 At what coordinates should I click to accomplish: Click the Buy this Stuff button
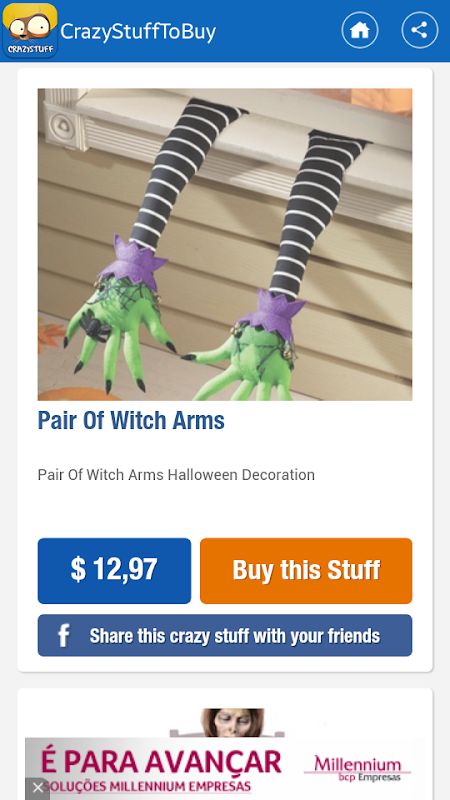[306, 570]
